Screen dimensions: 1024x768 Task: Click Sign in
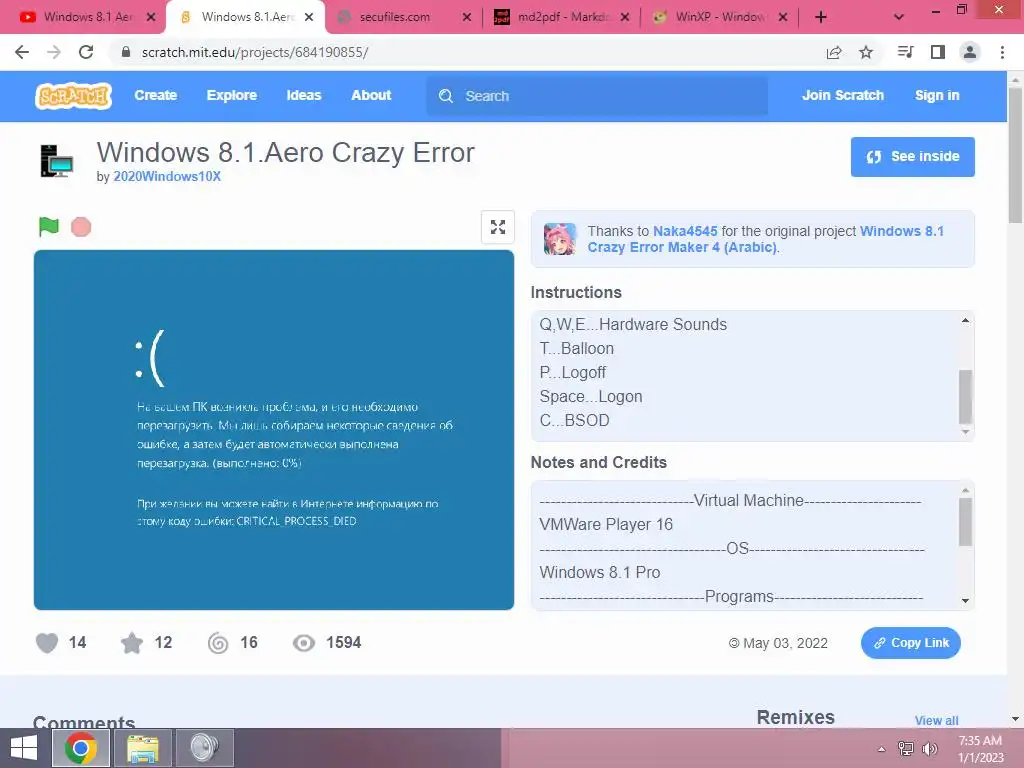point(937,95)
